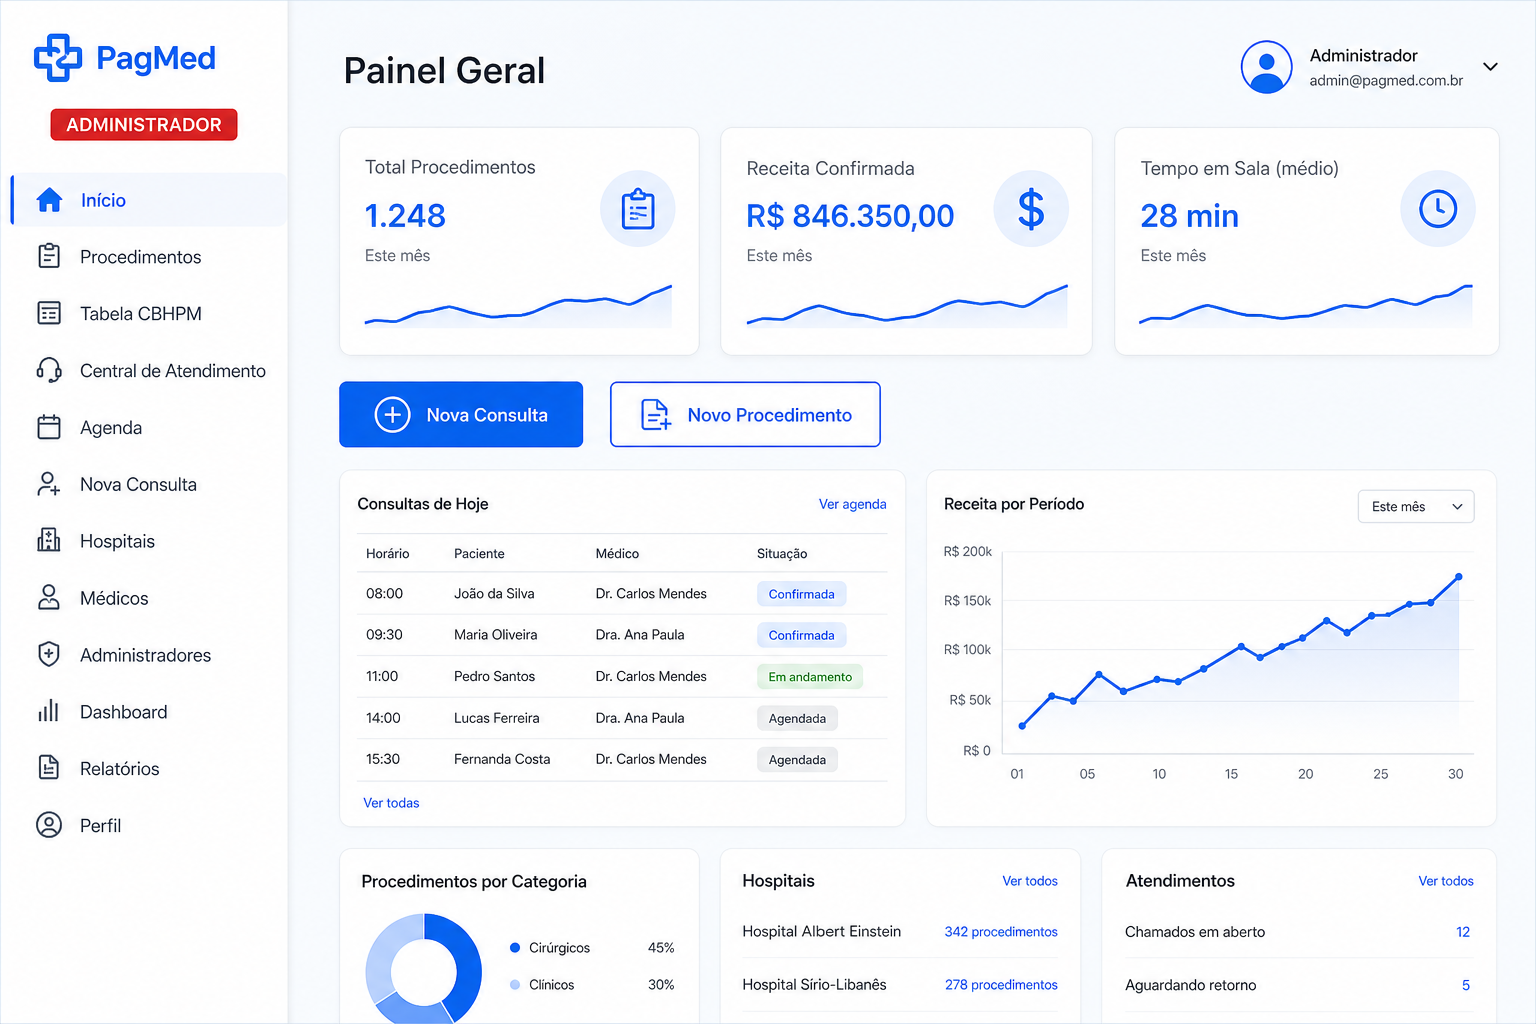Expand the Administrador account chevron

tap(1490, 67)
